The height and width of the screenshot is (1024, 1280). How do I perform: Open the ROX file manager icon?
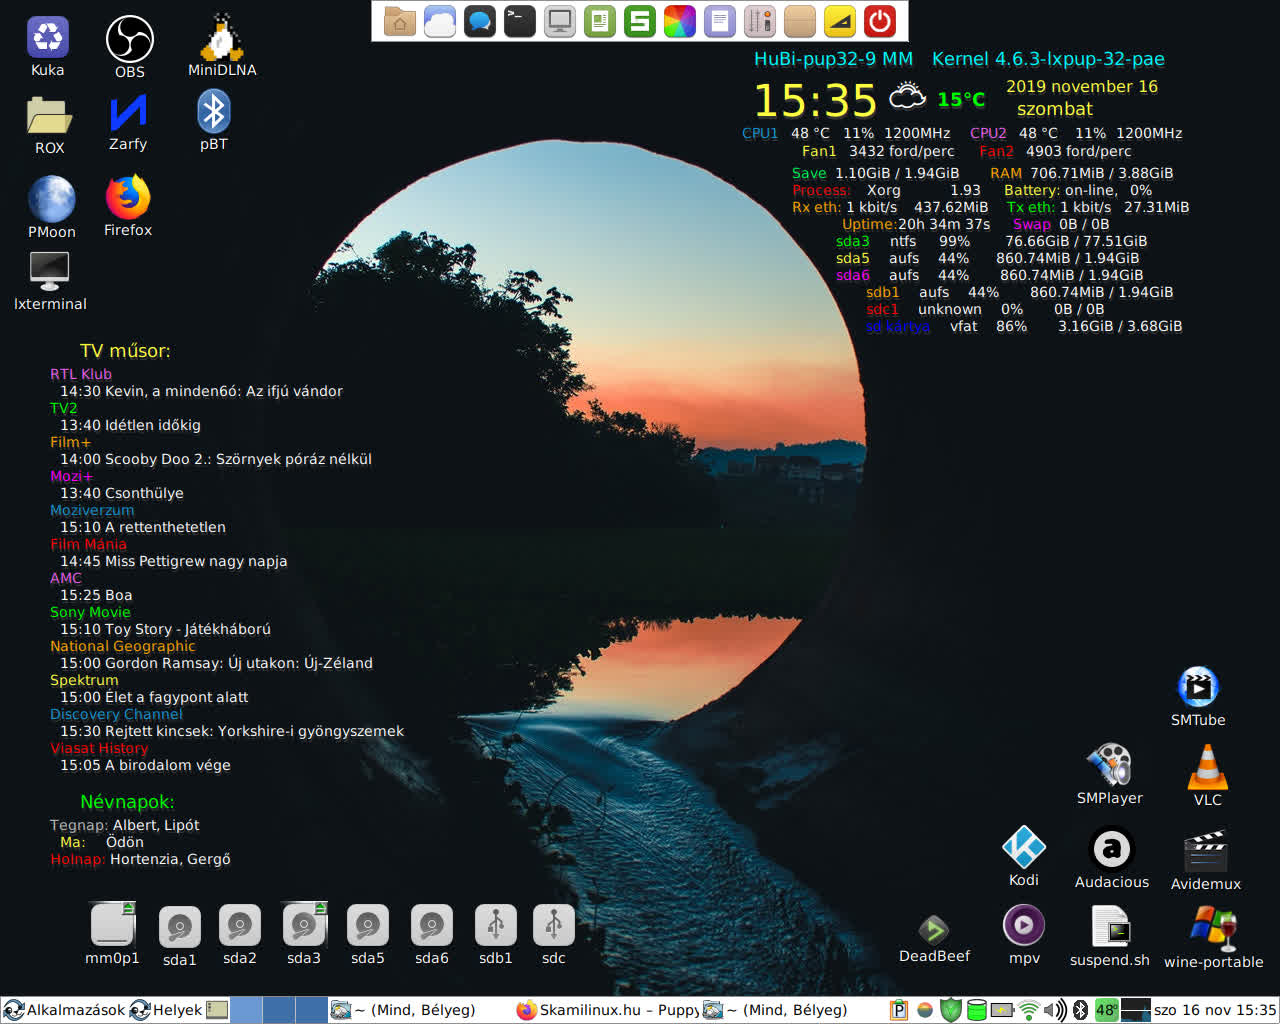tap(49, 115)
